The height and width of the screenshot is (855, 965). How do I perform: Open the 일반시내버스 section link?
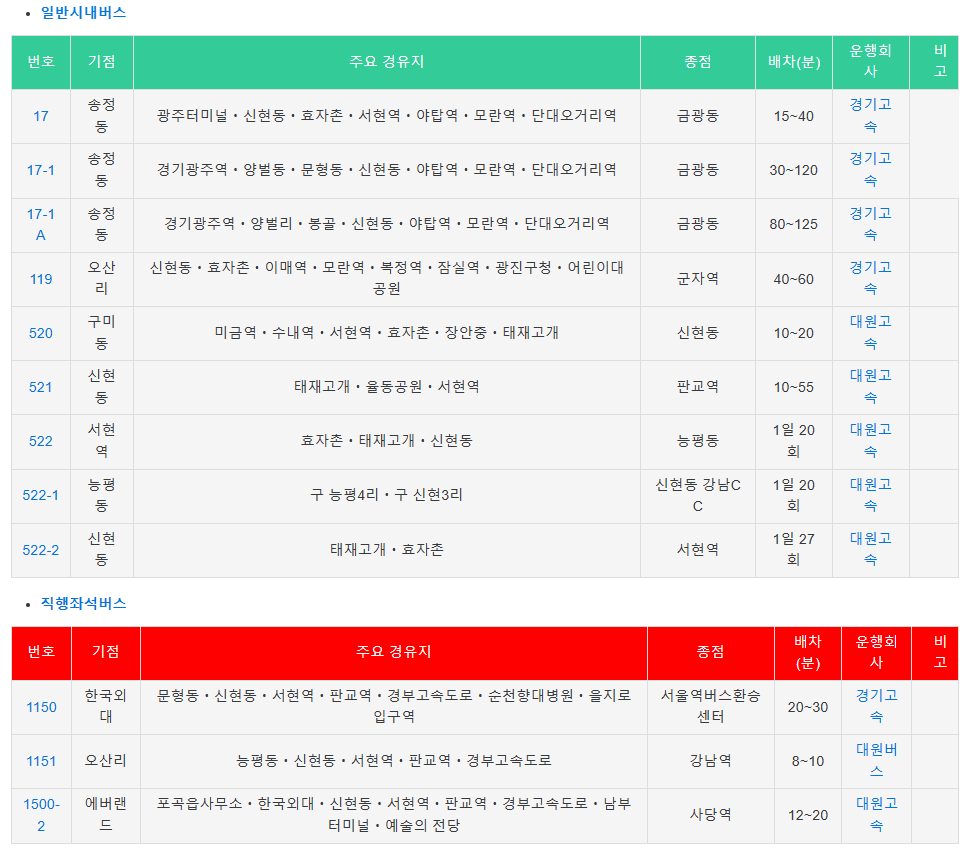click(x=83, y=12)
